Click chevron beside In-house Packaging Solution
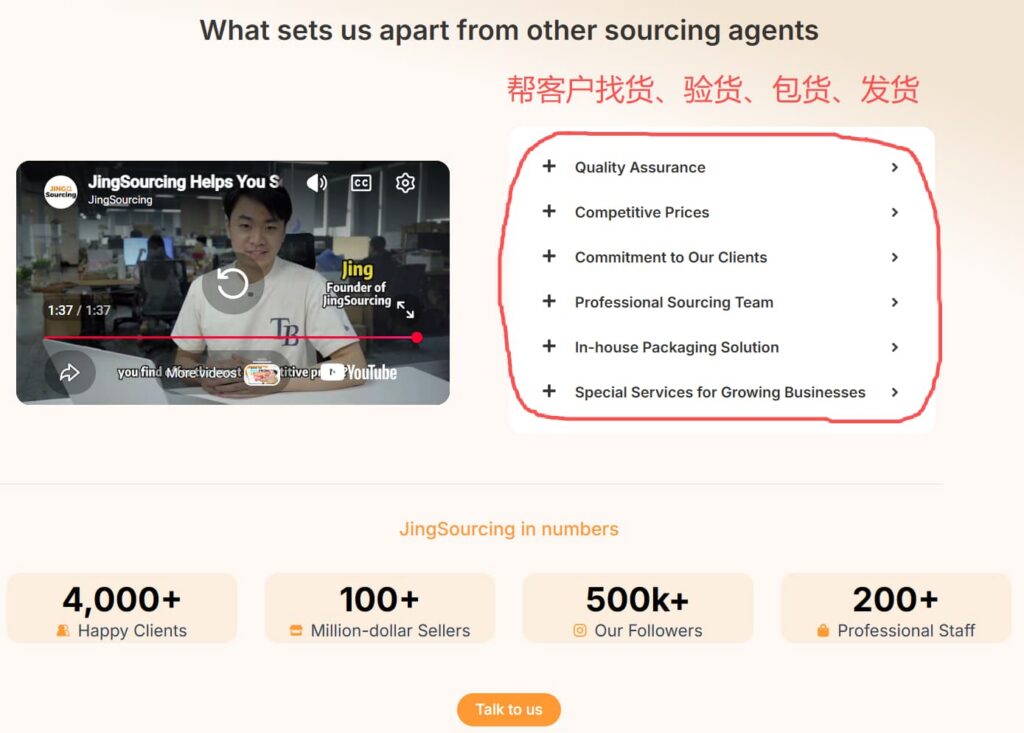 [895, 348]
